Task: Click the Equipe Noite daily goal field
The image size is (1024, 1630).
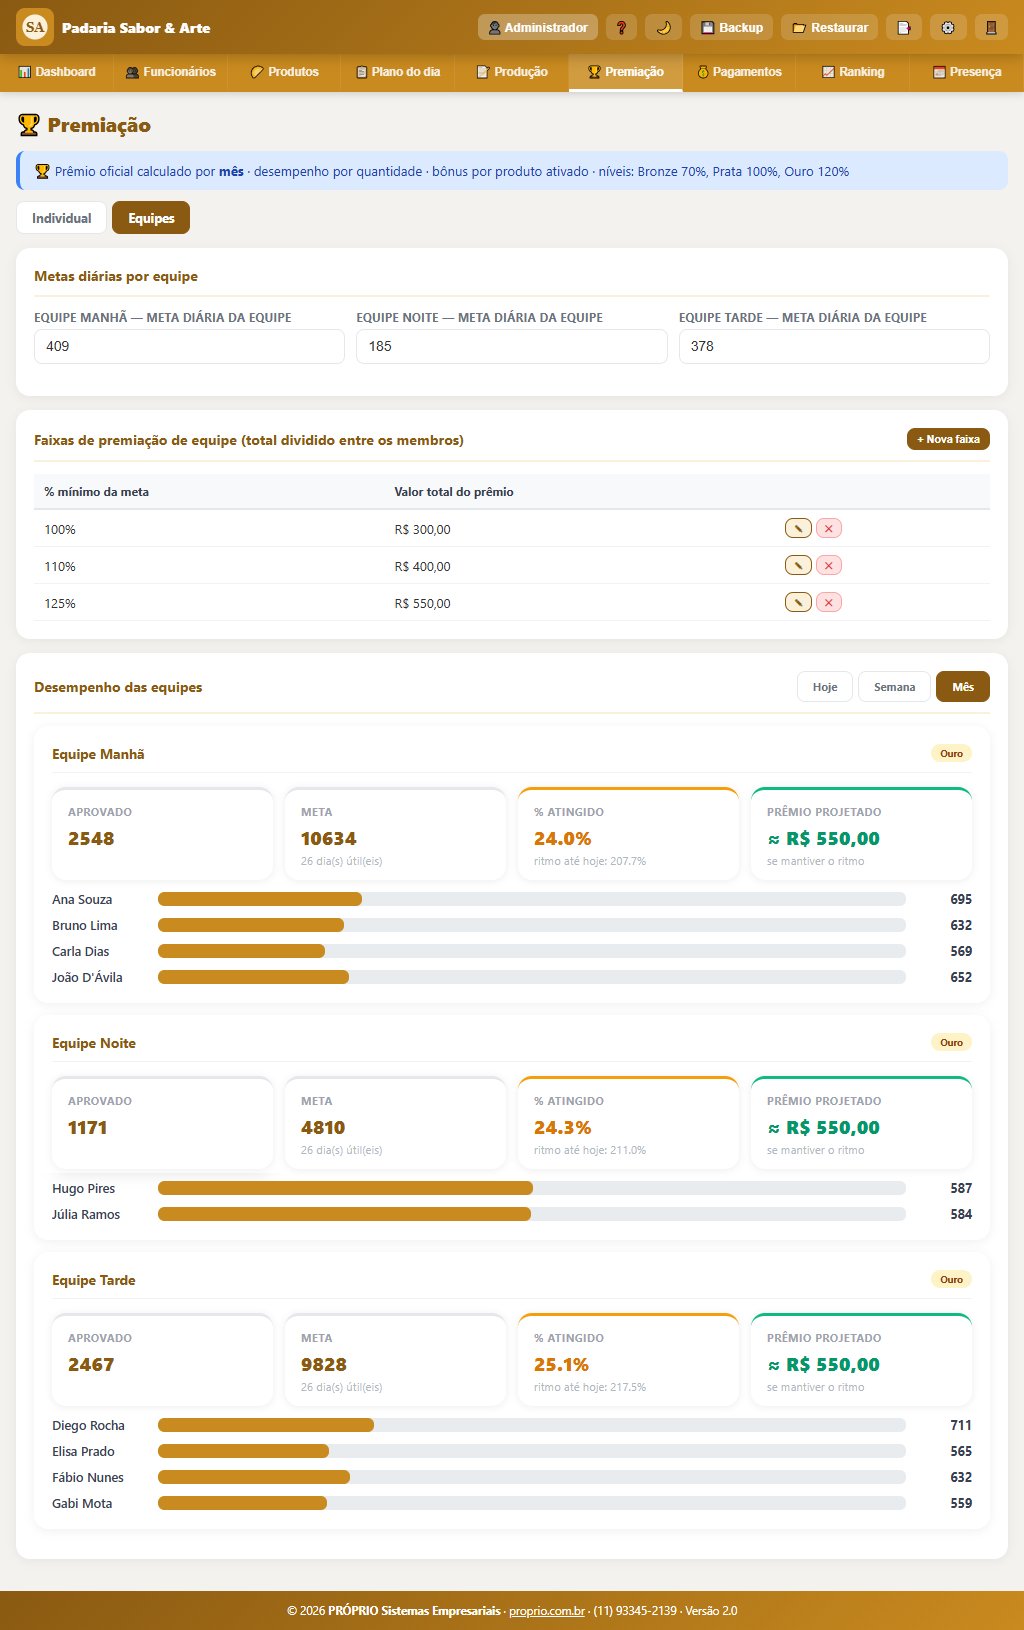Action: click(x=511, y=346)
